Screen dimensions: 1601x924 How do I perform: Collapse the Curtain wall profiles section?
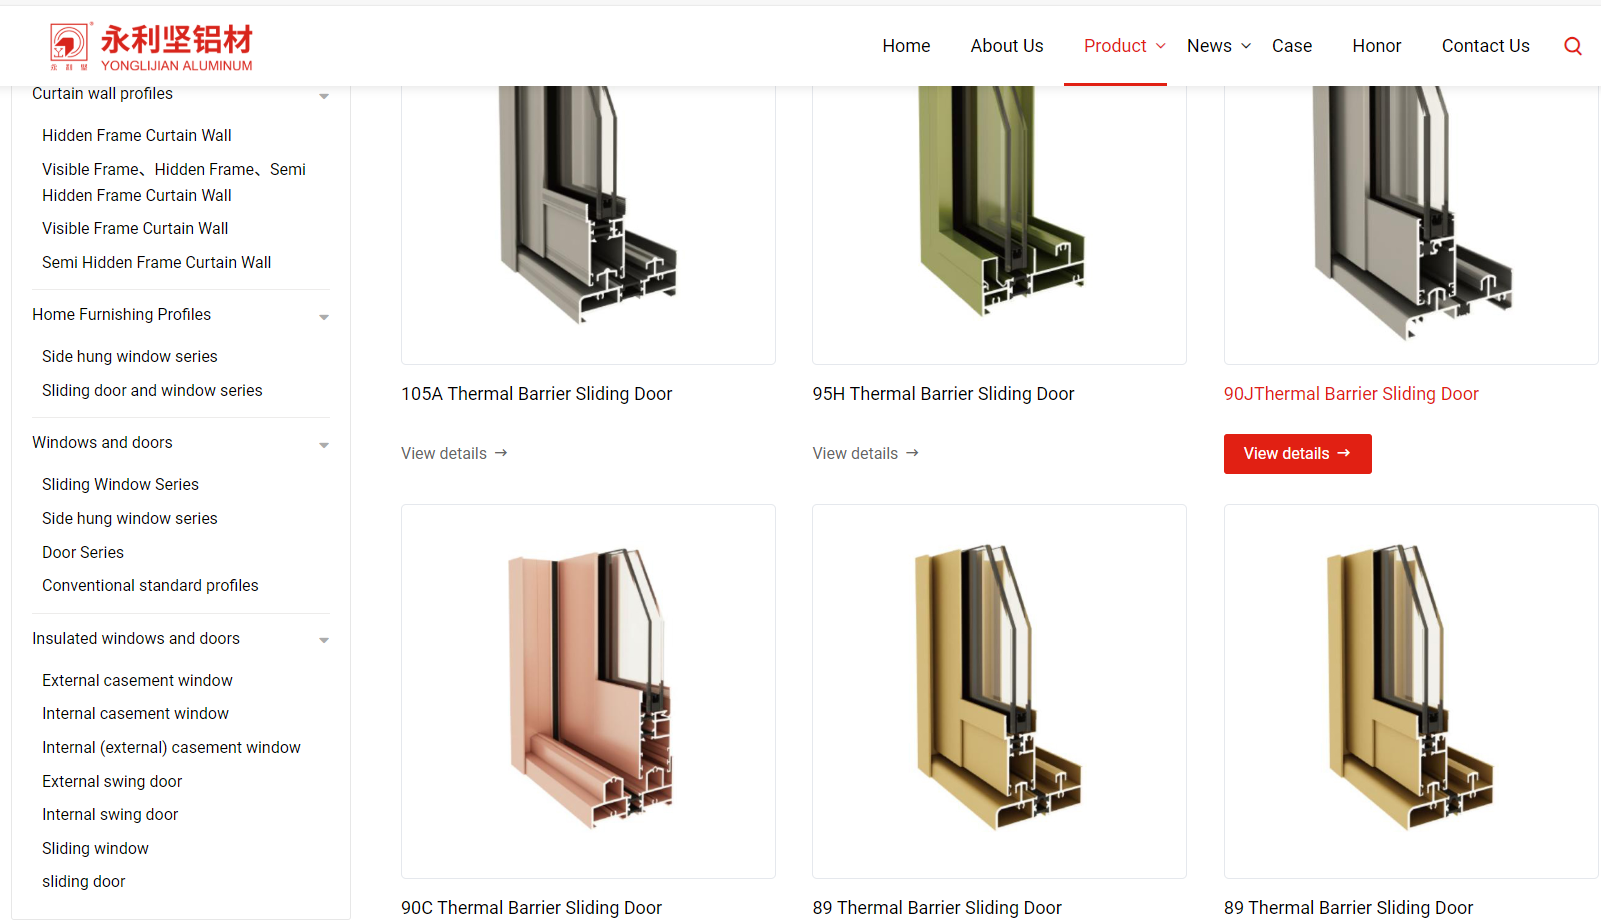click(324, 96)
